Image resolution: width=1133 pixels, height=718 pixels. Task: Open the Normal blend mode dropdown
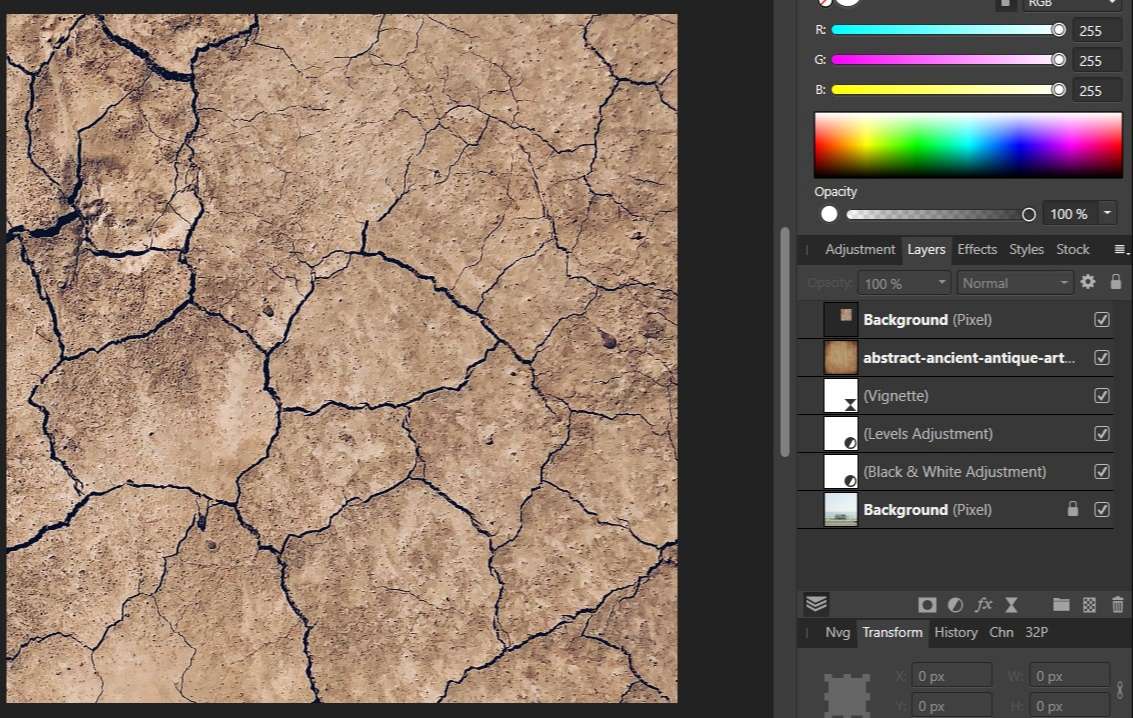pyautogui.click(x=1015, y=283)
